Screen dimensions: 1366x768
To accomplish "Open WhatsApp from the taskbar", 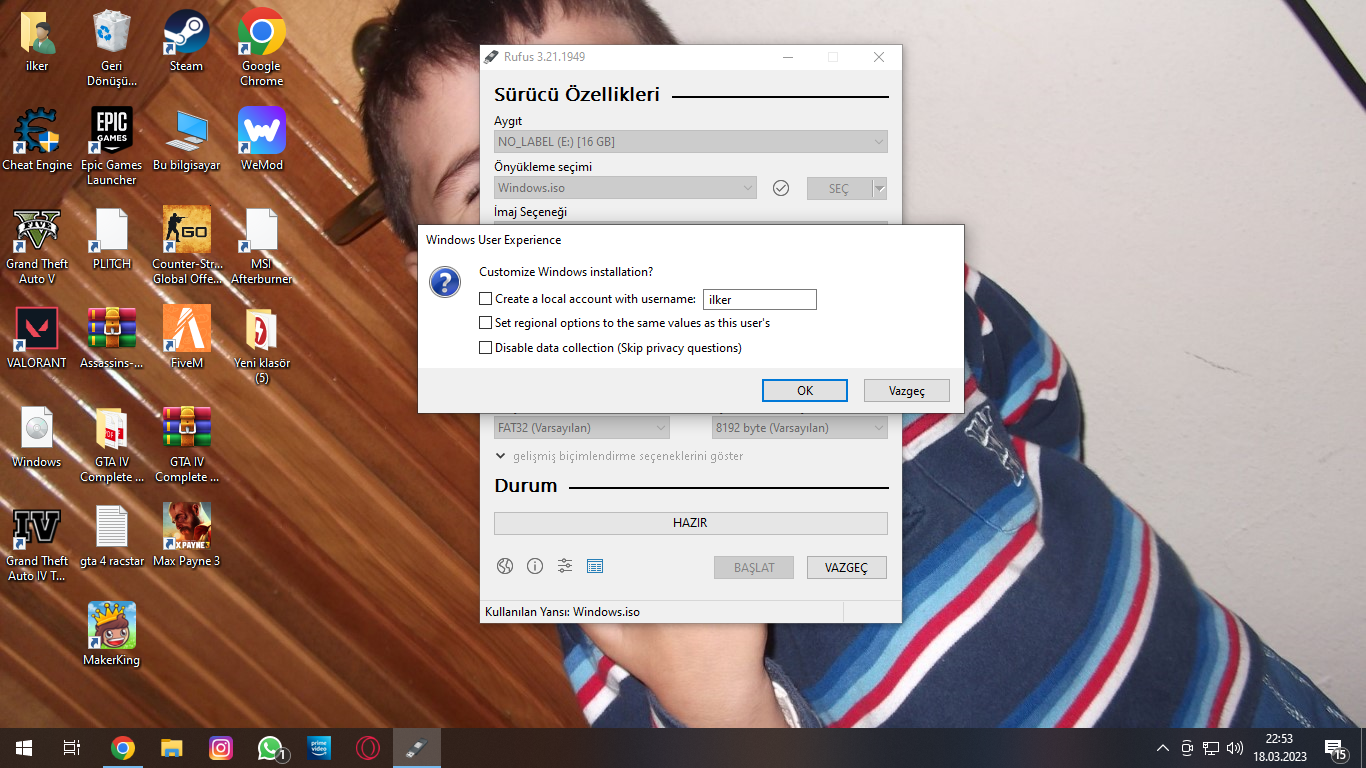I will (270, 748).
